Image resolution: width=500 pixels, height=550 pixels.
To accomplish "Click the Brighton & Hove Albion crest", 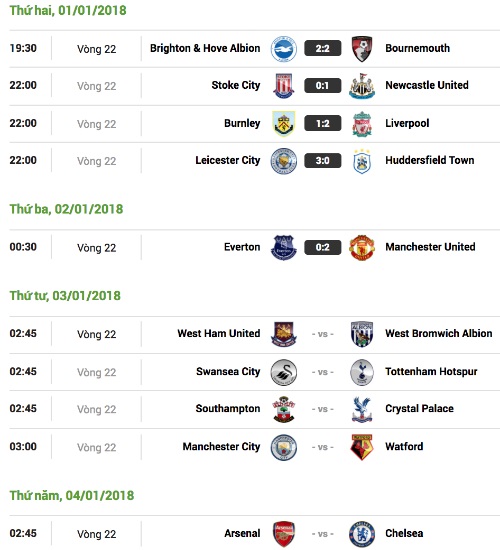I will click(284, 49).
